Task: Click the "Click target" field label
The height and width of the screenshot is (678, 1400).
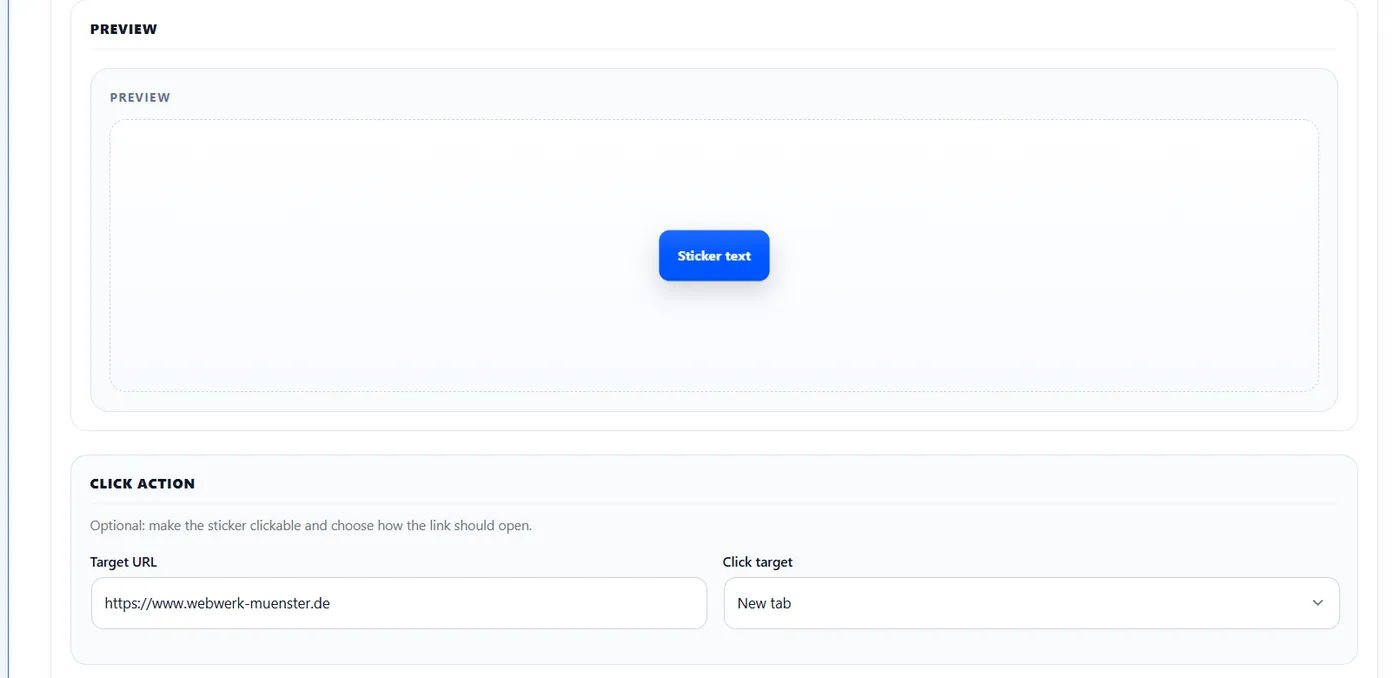Action: tap(758, 562)
